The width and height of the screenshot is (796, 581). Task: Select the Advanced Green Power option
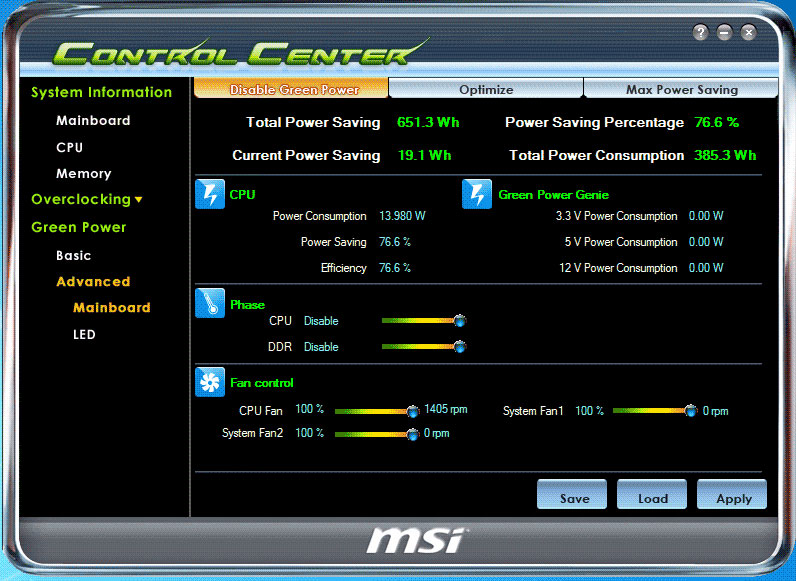tap(93, 281)
